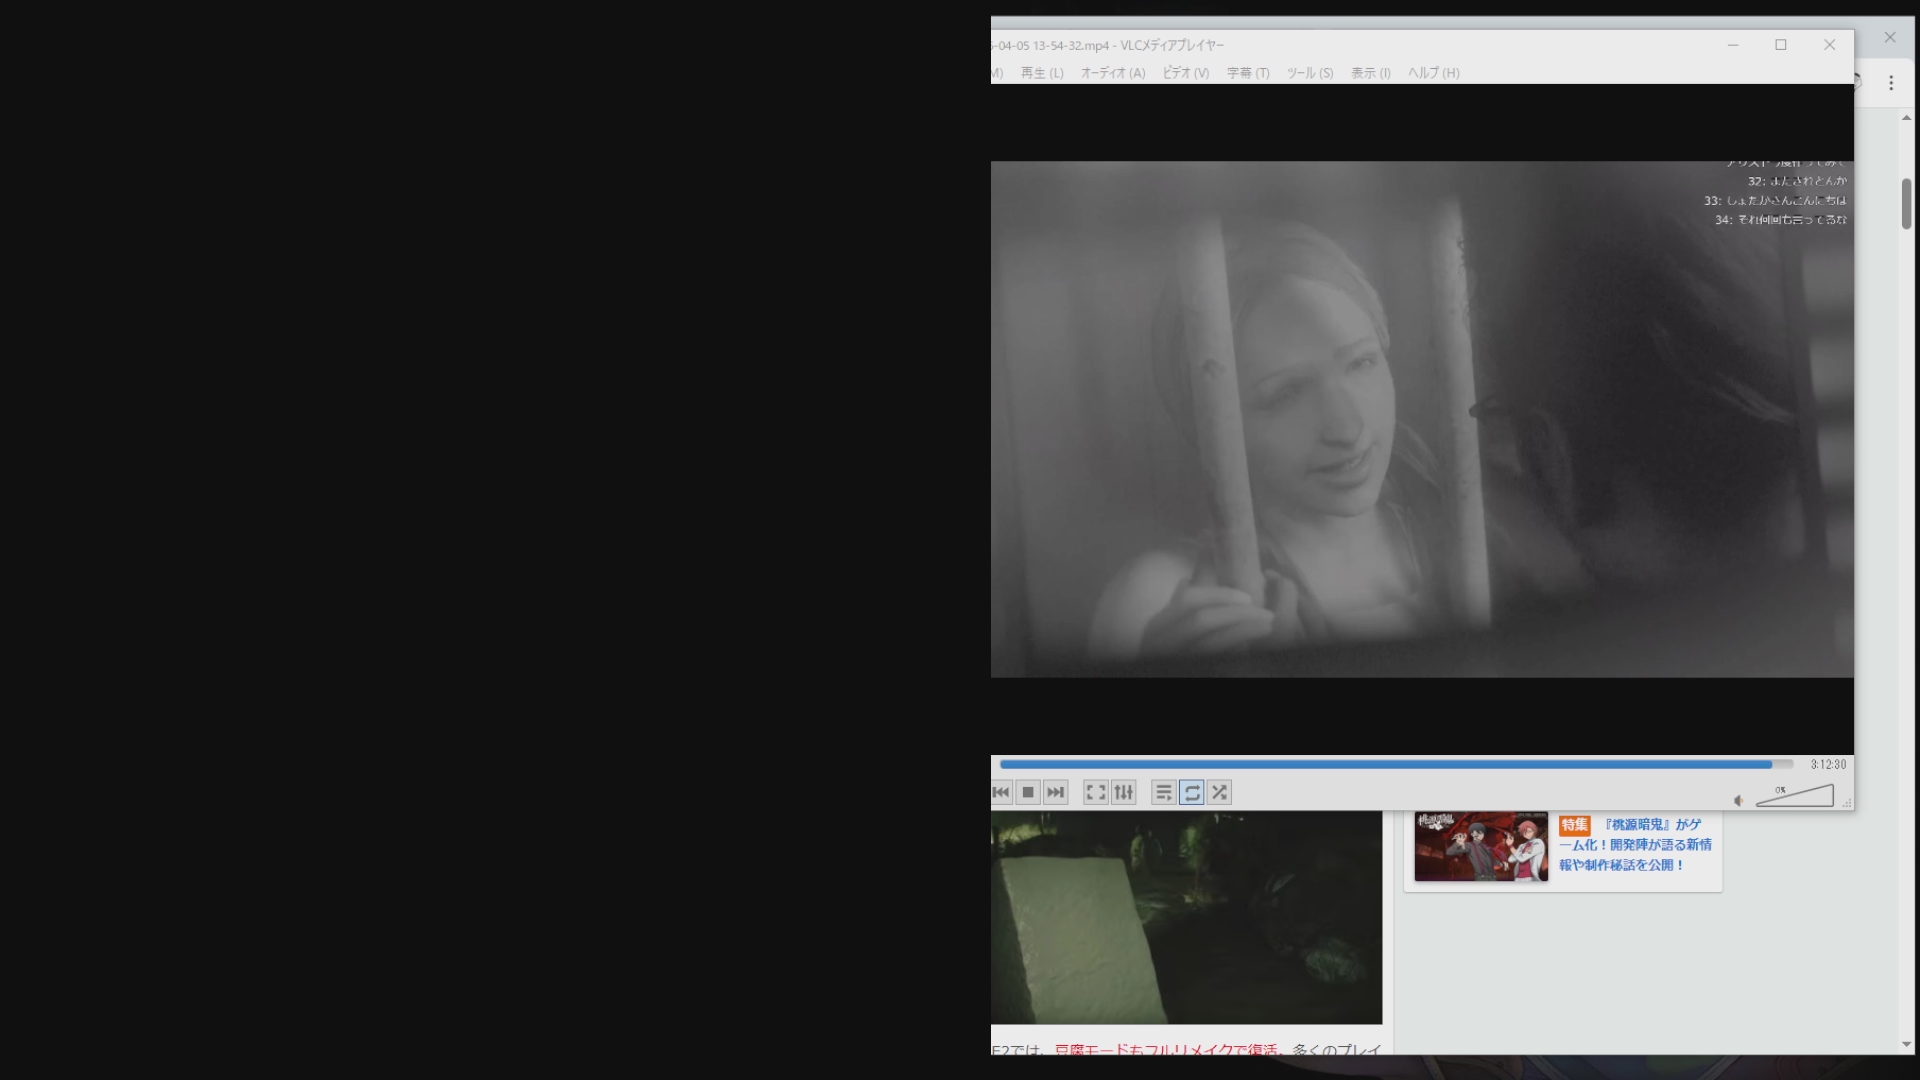This screenshot has height=1080, width=1920.
Task: Open the ビデオ (V) video menu
Action: point(1186,73)
